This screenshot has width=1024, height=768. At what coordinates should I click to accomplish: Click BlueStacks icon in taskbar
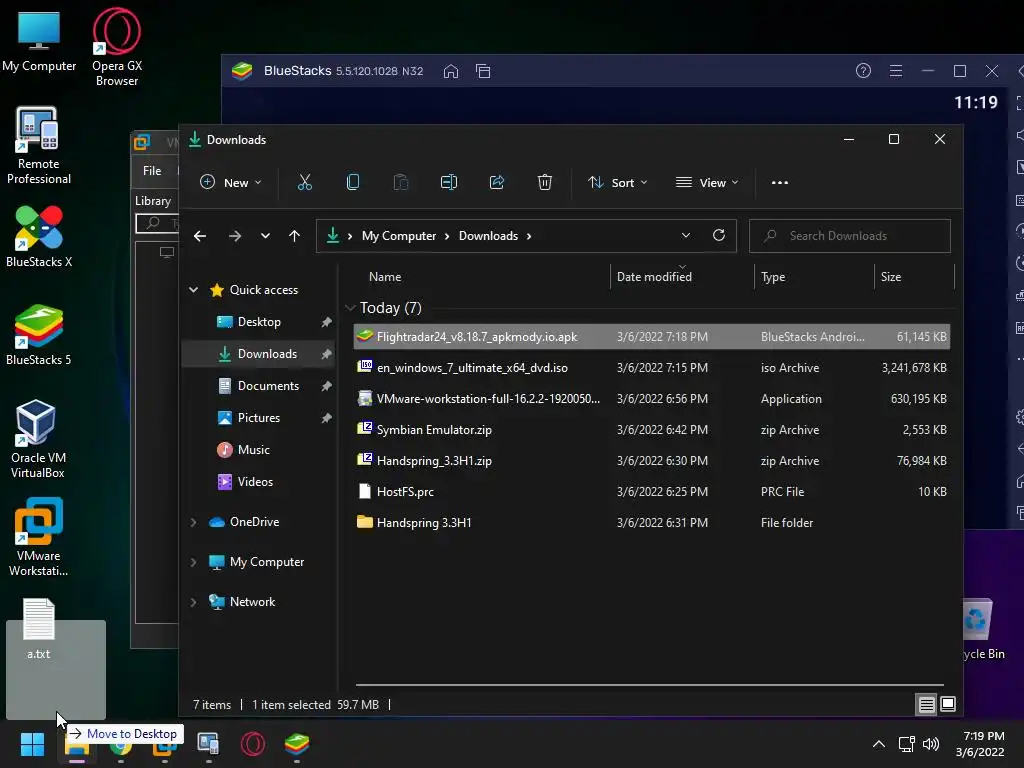coord(297,744)
